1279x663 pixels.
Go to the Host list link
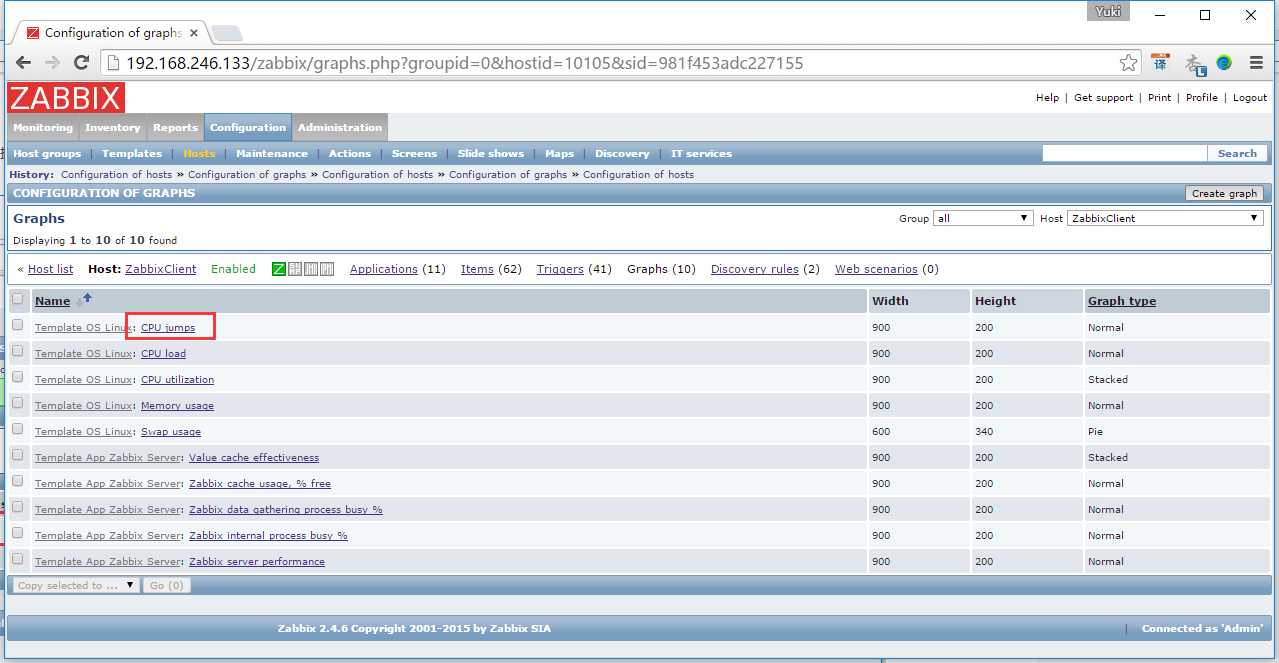[x=51, y=269]
